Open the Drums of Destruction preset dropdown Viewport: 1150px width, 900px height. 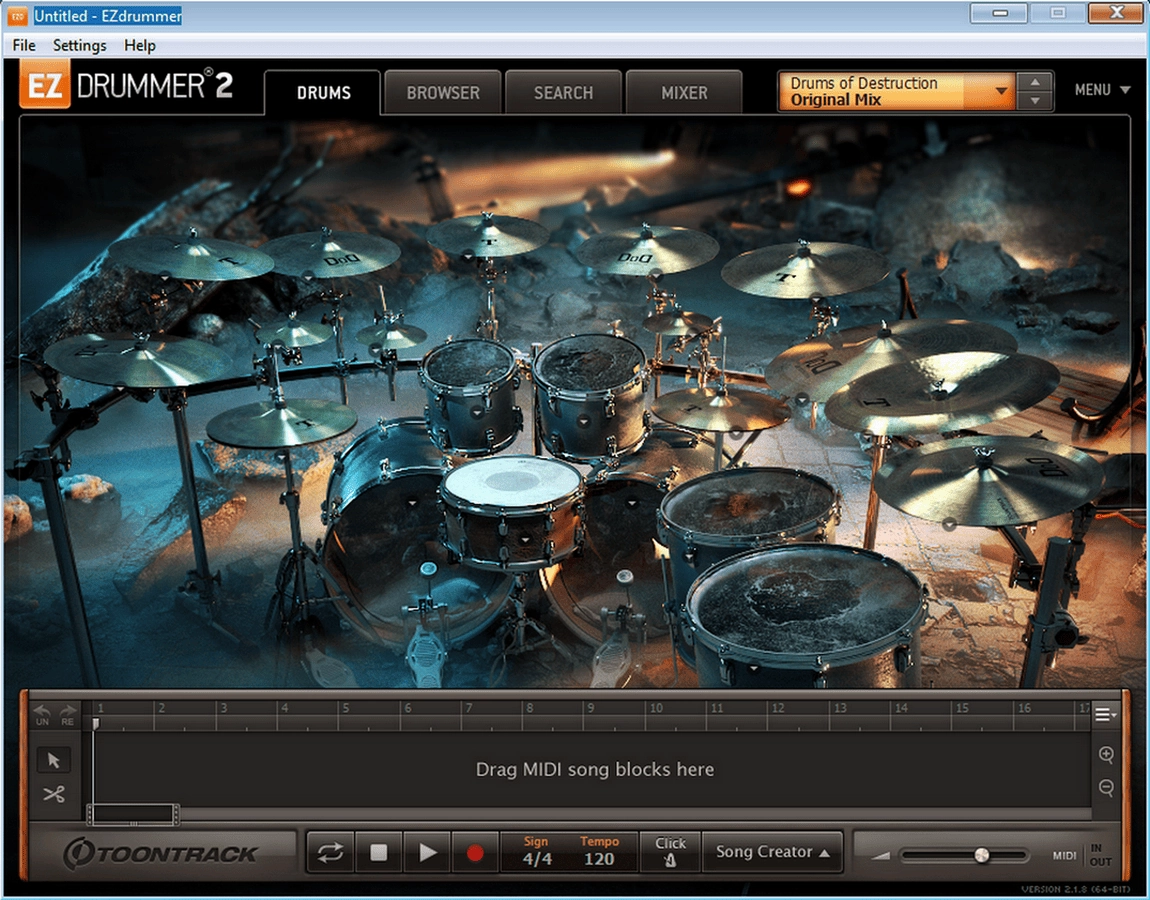[x=896, y=91]
